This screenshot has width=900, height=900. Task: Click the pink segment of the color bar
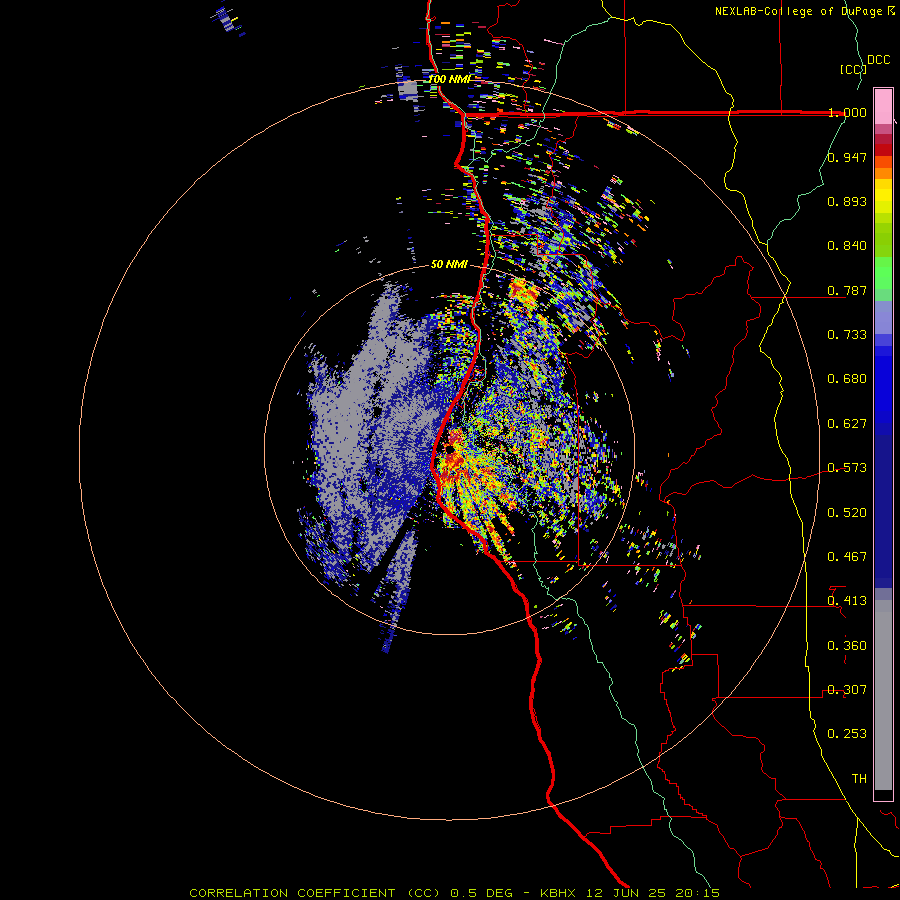pos(883,106)
